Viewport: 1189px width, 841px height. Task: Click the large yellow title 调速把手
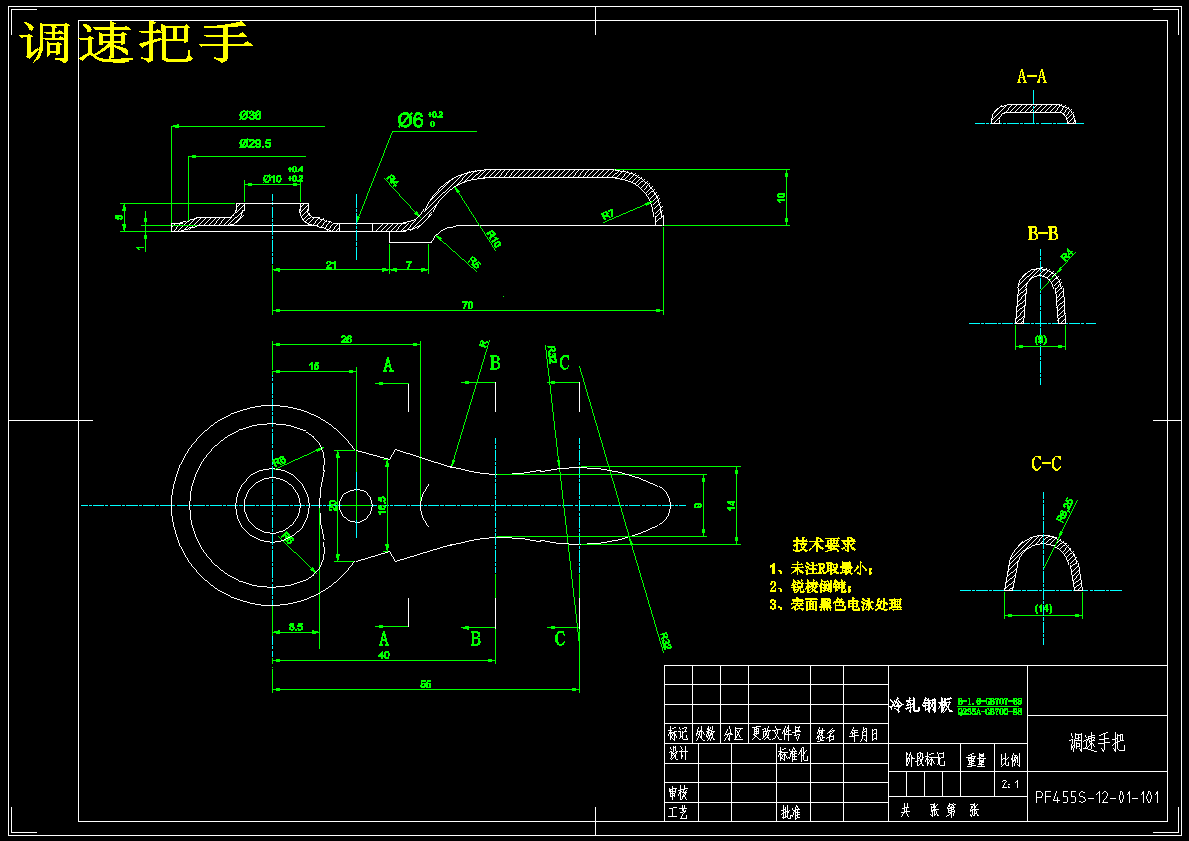click(x=136, y=42)
